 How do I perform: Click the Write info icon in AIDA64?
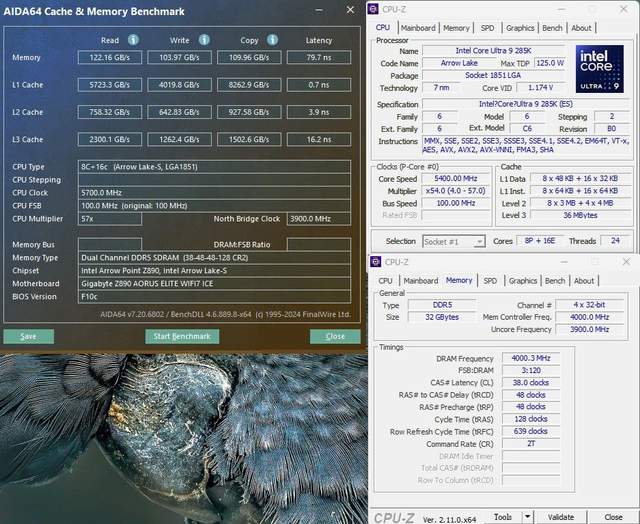[204, 40]
